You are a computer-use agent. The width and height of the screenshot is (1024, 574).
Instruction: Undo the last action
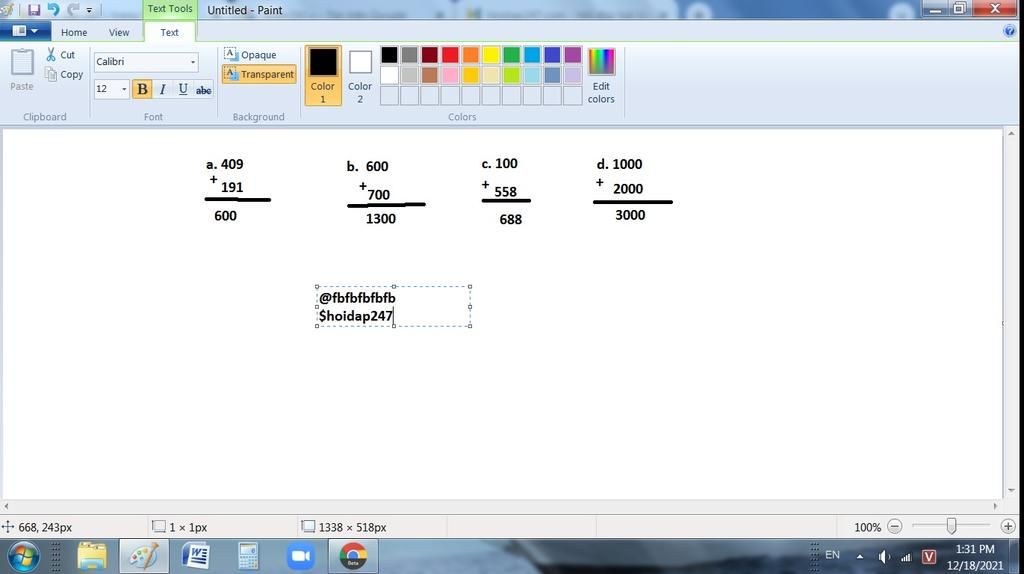pyautogui.click(x=54, y=10)
